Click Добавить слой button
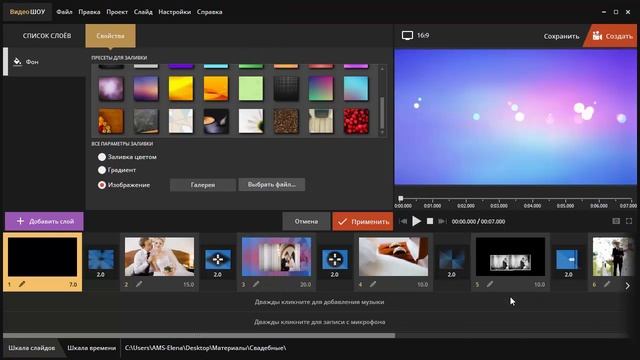Viewport: 640px width, 360px height. click(44, 221)
